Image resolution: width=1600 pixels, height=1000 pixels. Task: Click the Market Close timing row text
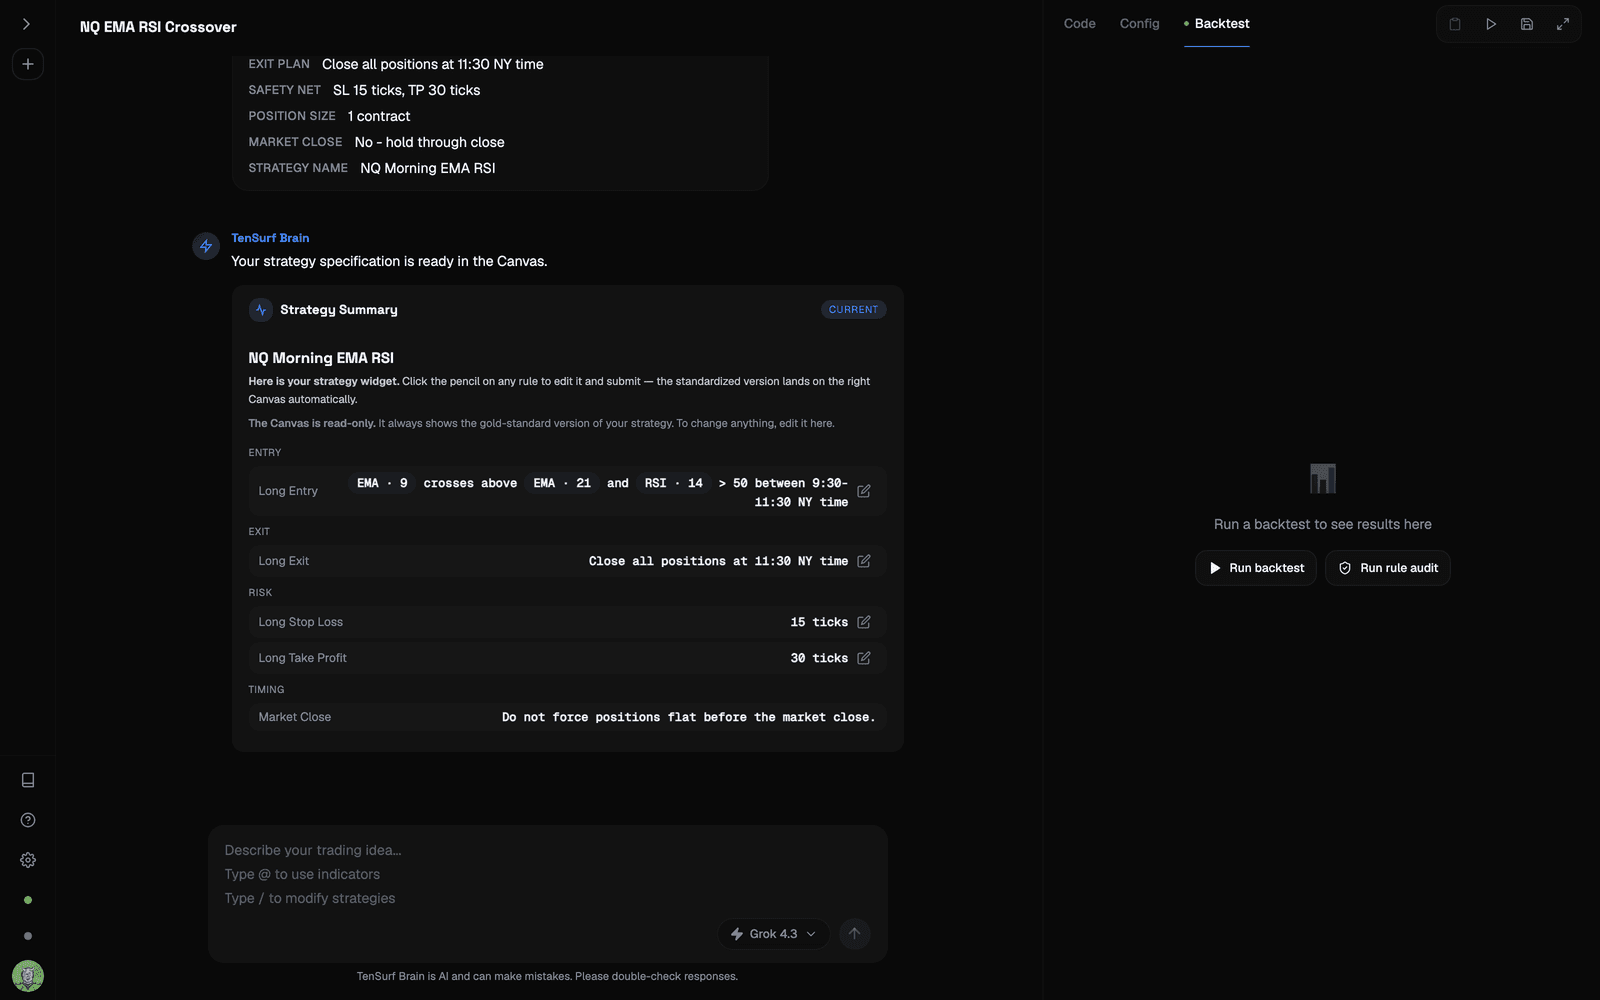click(688, 717)
